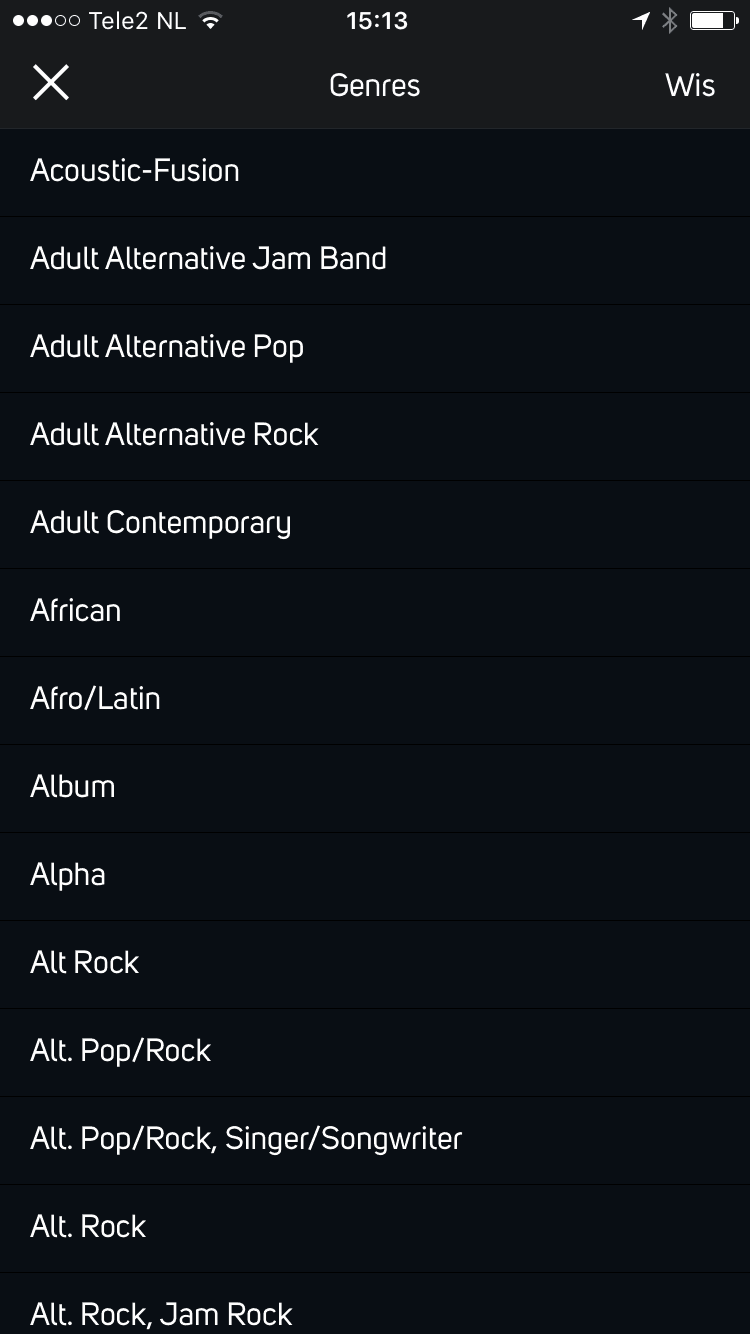750x1334 pixels.
Task: Tap the Bluetooth icon in status bar
Action: pyautogui.click(x=670, y=21)
